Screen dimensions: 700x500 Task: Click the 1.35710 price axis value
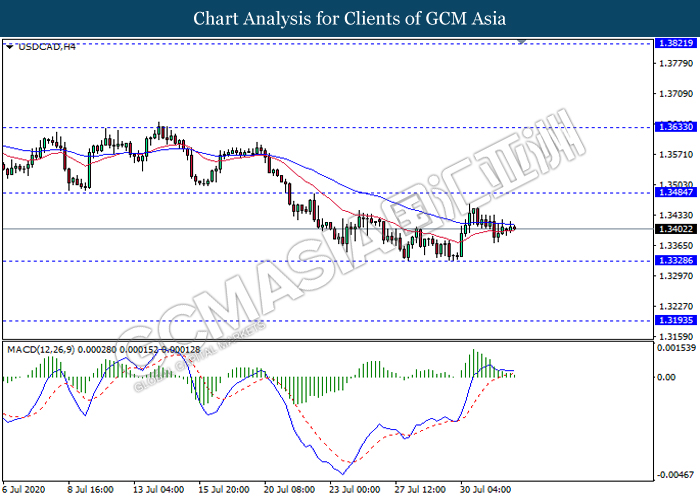click(x=676, y=154)
